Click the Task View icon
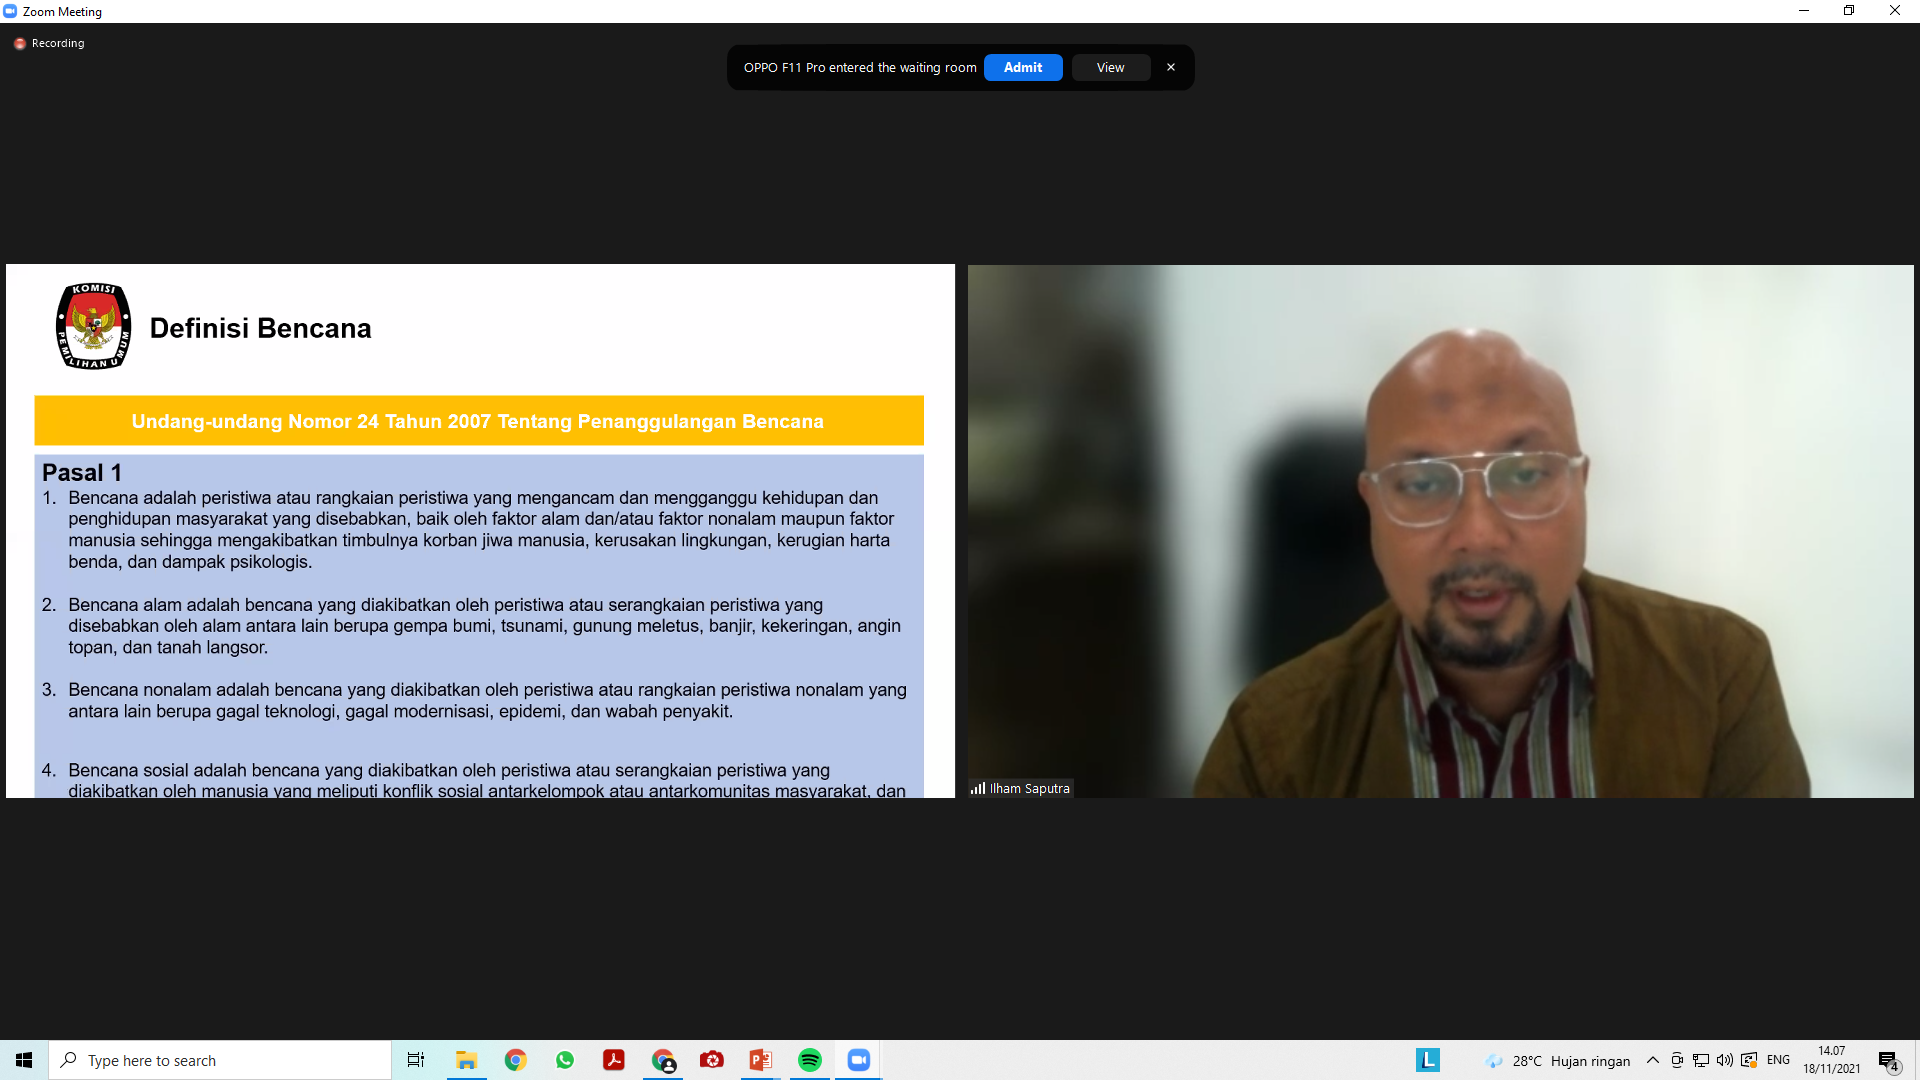Image resolution: width=1920 pixels, height=1080 pixels. tap(416, 1060)
